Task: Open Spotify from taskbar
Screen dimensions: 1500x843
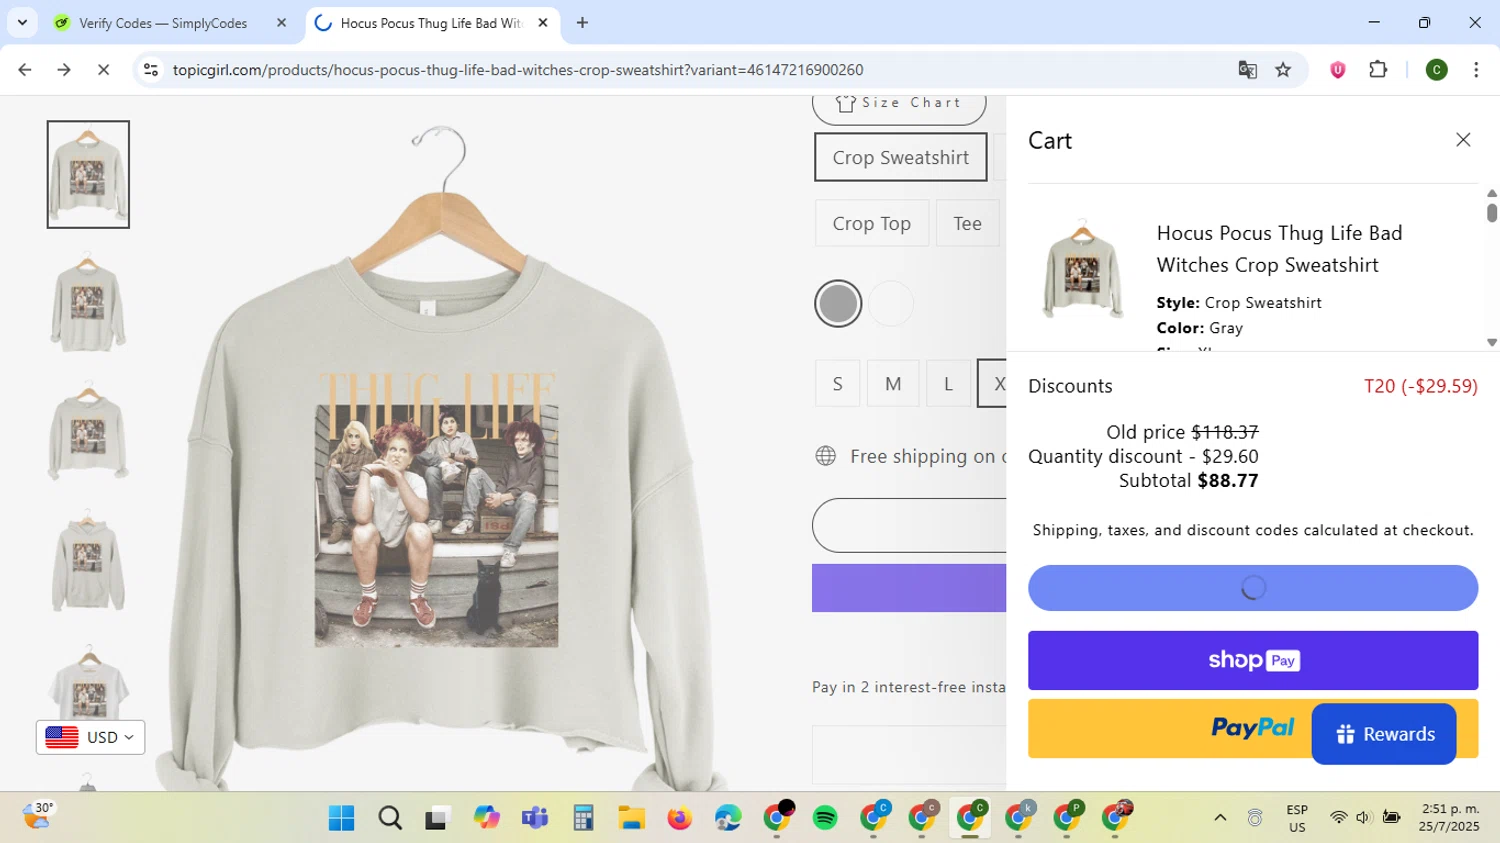Action: [x=825, y=818]
